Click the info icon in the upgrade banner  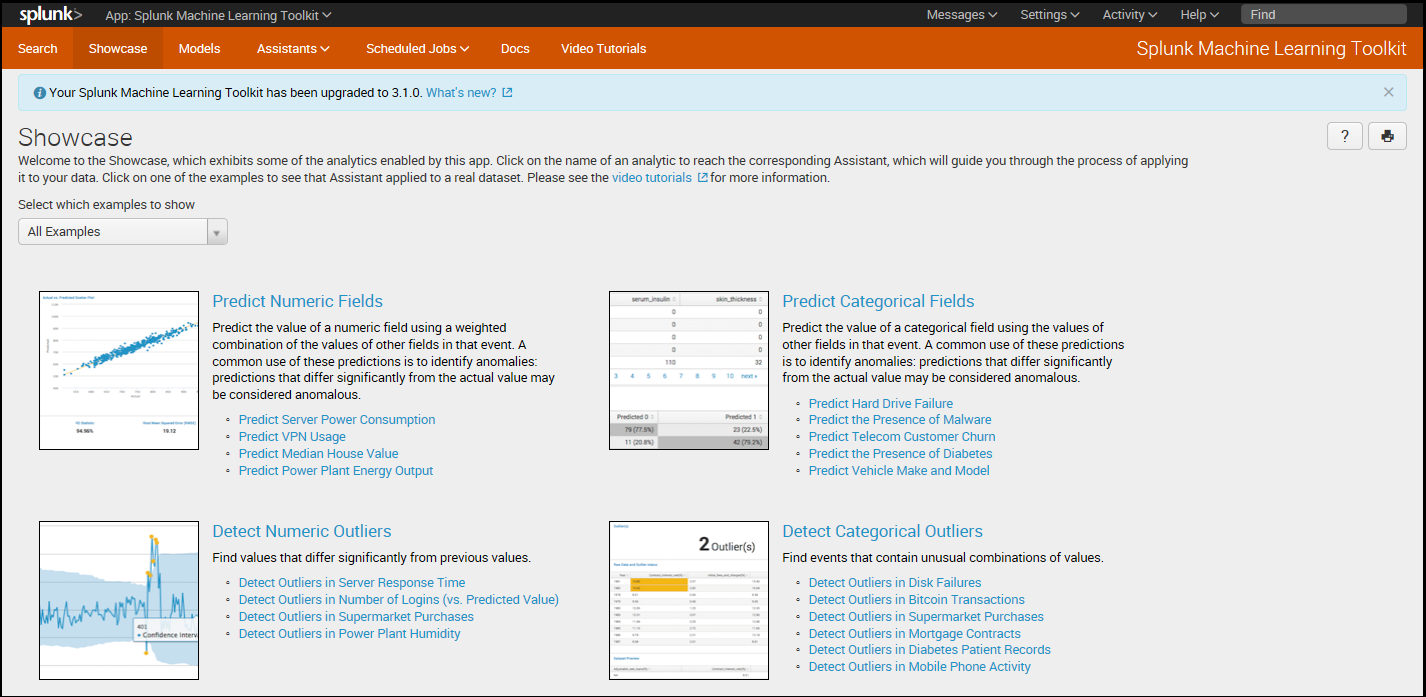[40, 93]
